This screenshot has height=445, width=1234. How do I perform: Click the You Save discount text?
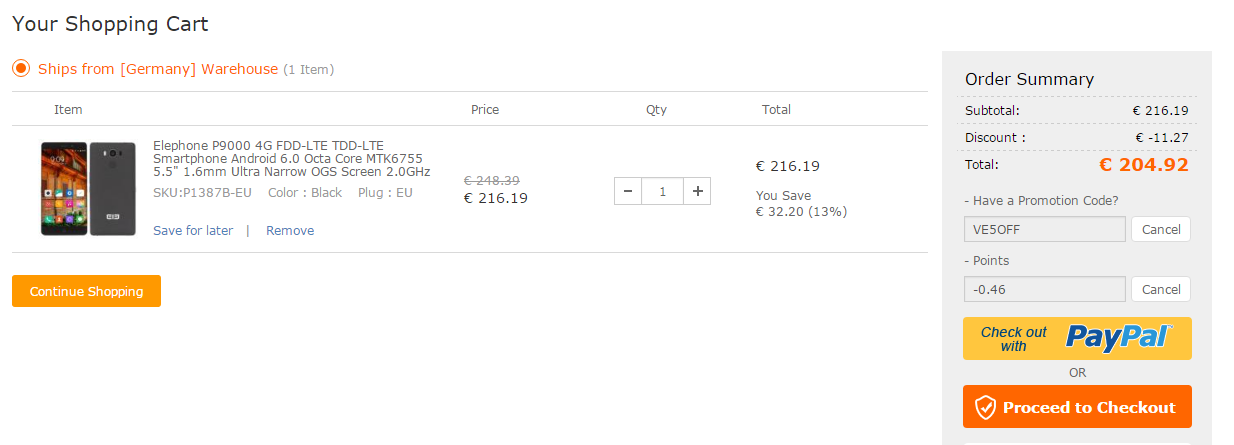(801, 203)
